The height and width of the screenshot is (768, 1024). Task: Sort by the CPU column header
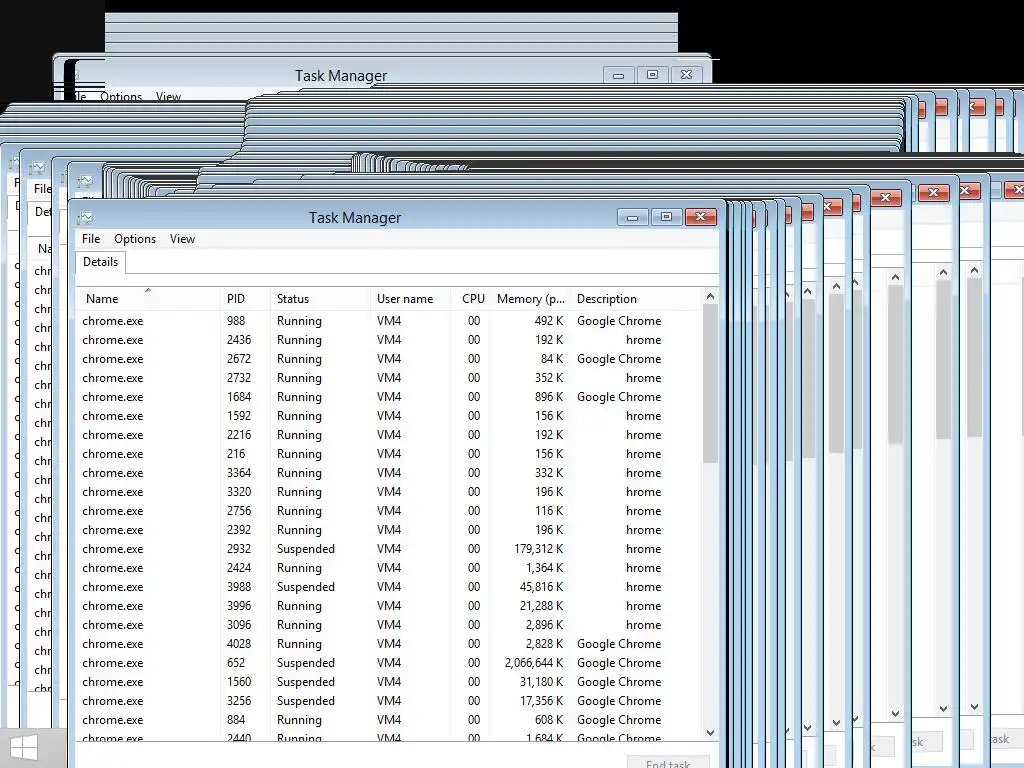tap(471, 298)
